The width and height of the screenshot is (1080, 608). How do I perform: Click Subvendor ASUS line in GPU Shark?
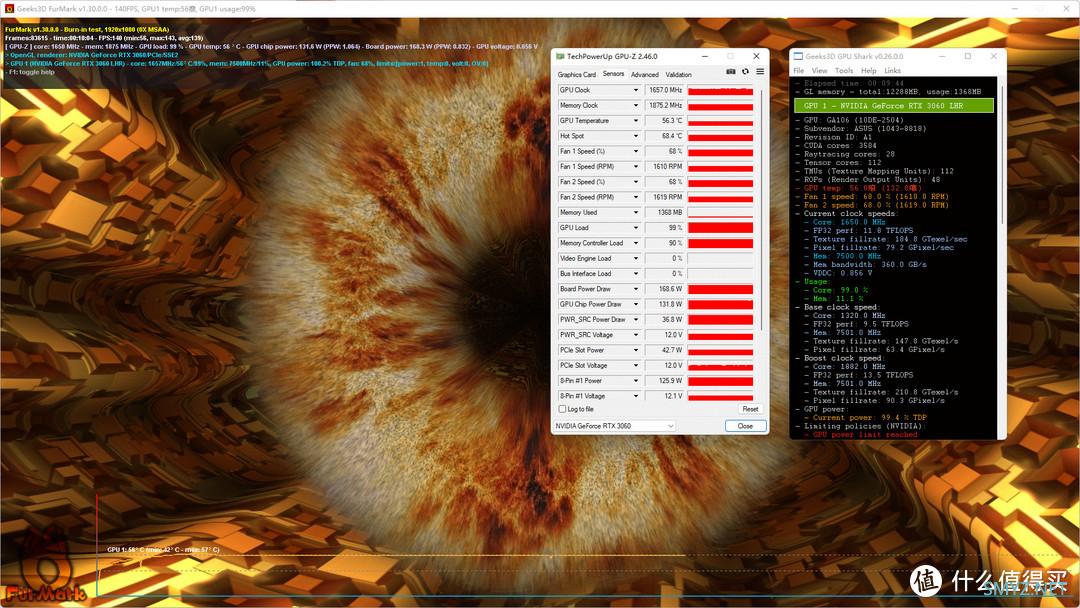(x=860, y=128)
